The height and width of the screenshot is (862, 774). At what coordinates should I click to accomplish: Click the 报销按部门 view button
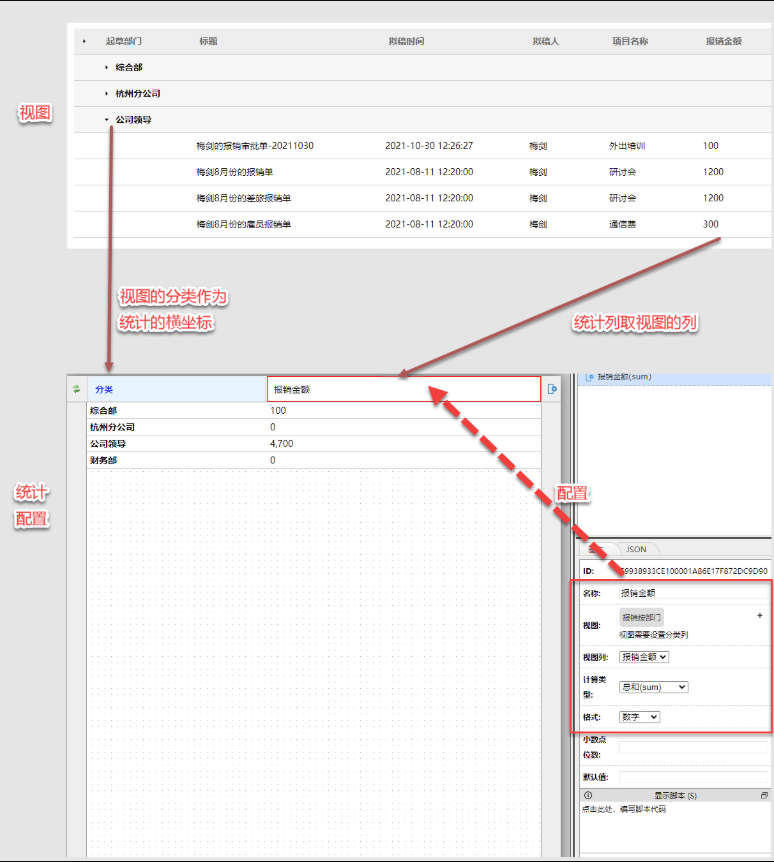641,618
